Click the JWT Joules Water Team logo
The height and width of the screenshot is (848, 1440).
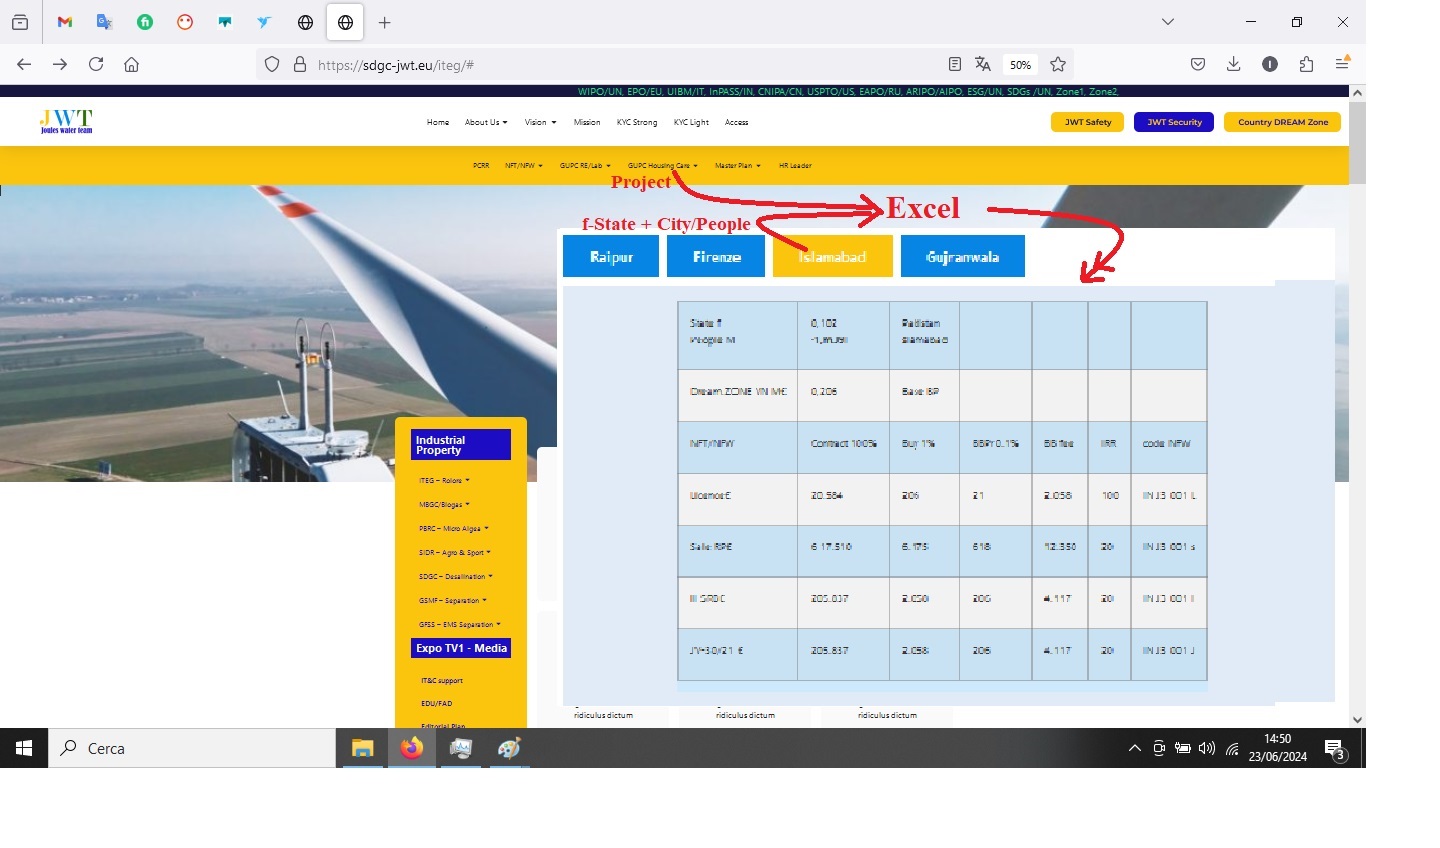[x=66, y=121]
